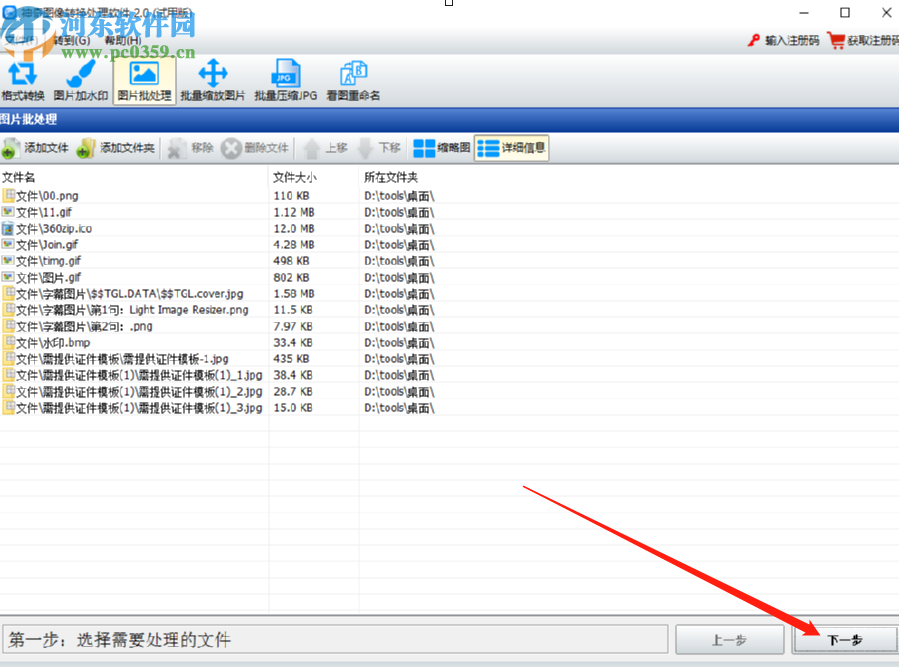Image resolution: width=899 pixels, height=667 pixels.
Task: Click the 上移 move up button
Action: 326,148
